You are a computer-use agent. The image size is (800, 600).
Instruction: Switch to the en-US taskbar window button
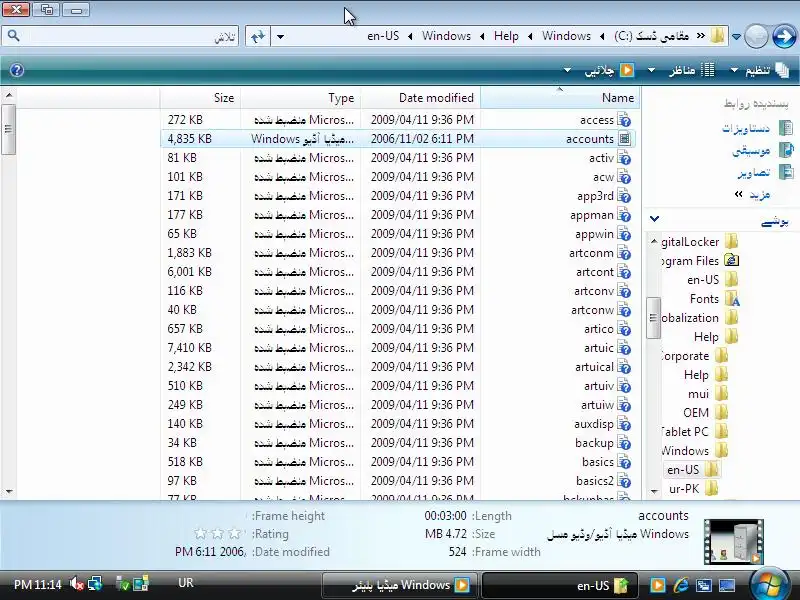[x=559, y=585]
